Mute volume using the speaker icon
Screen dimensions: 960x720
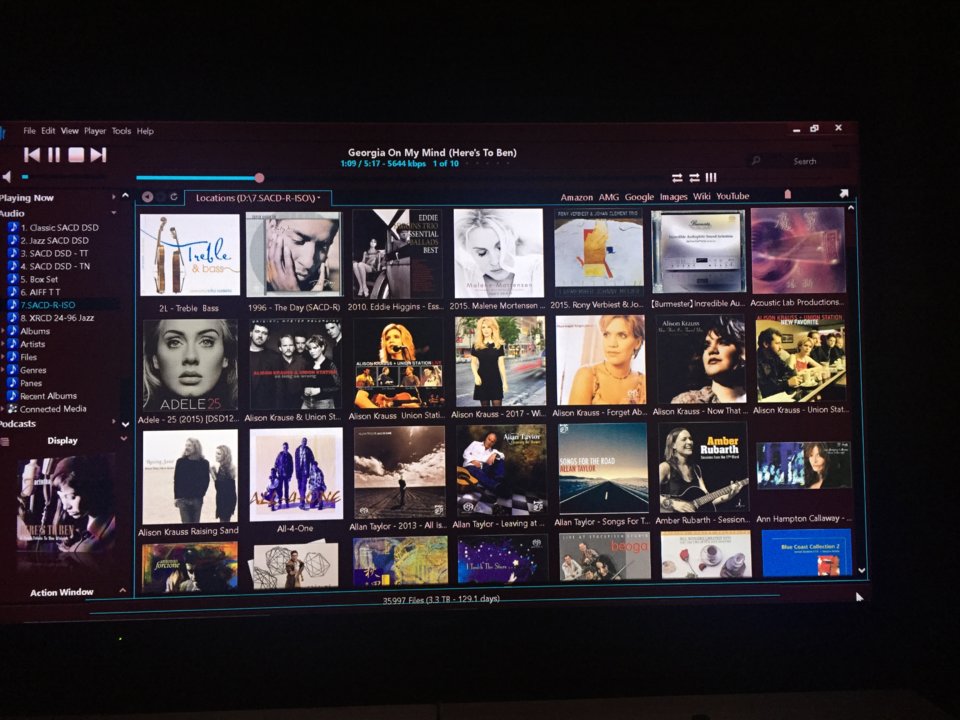[6, 177]
